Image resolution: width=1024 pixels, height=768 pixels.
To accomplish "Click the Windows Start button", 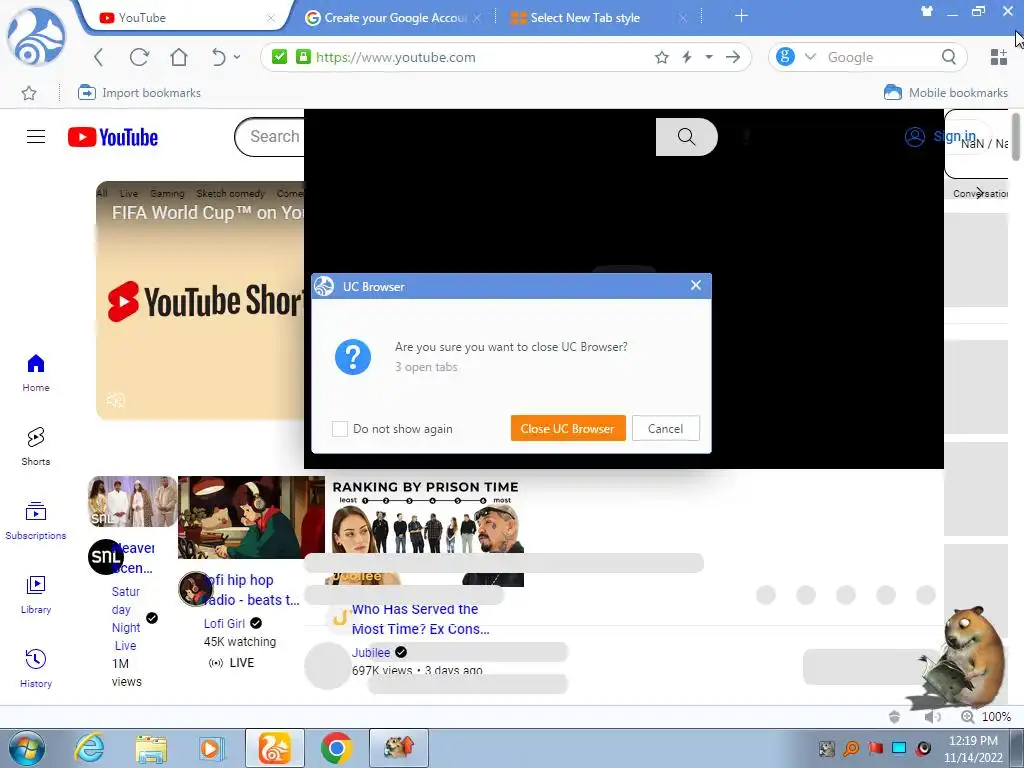I will 27,748.
